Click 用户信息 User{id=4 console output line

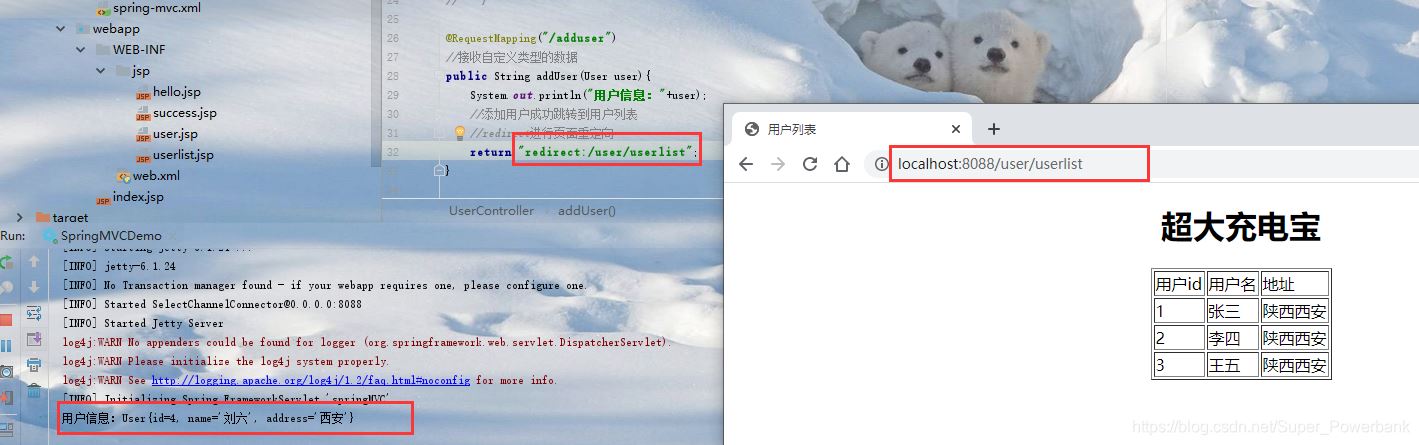[x=208, y=418]
